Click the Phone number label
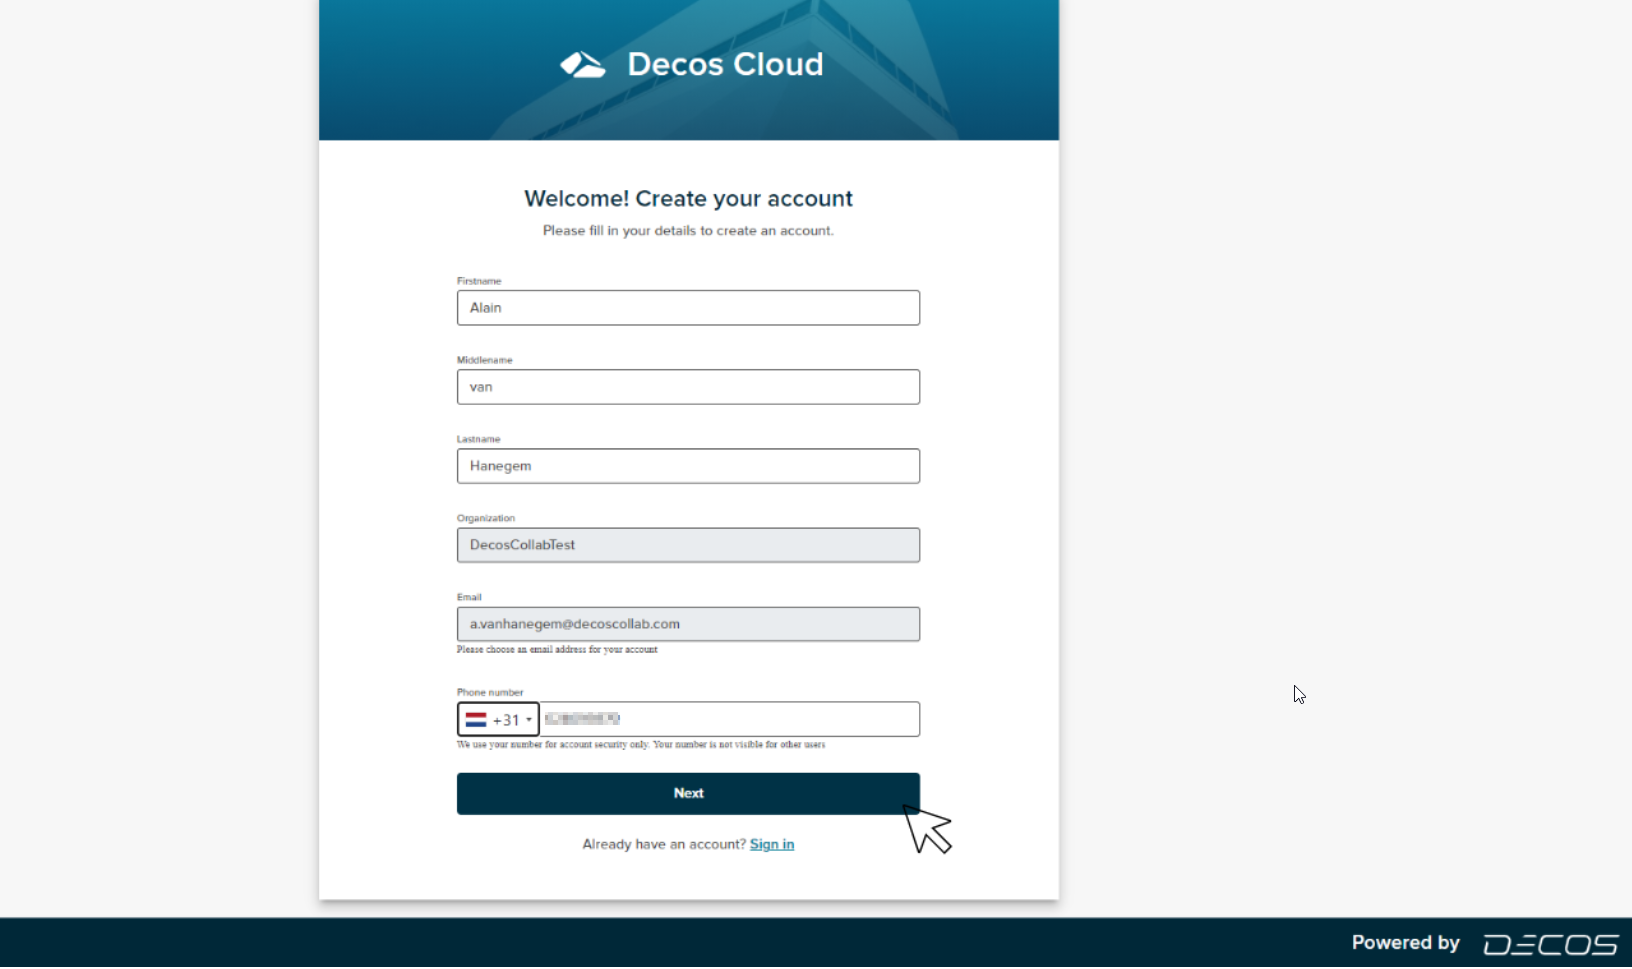 click(490, 693)
